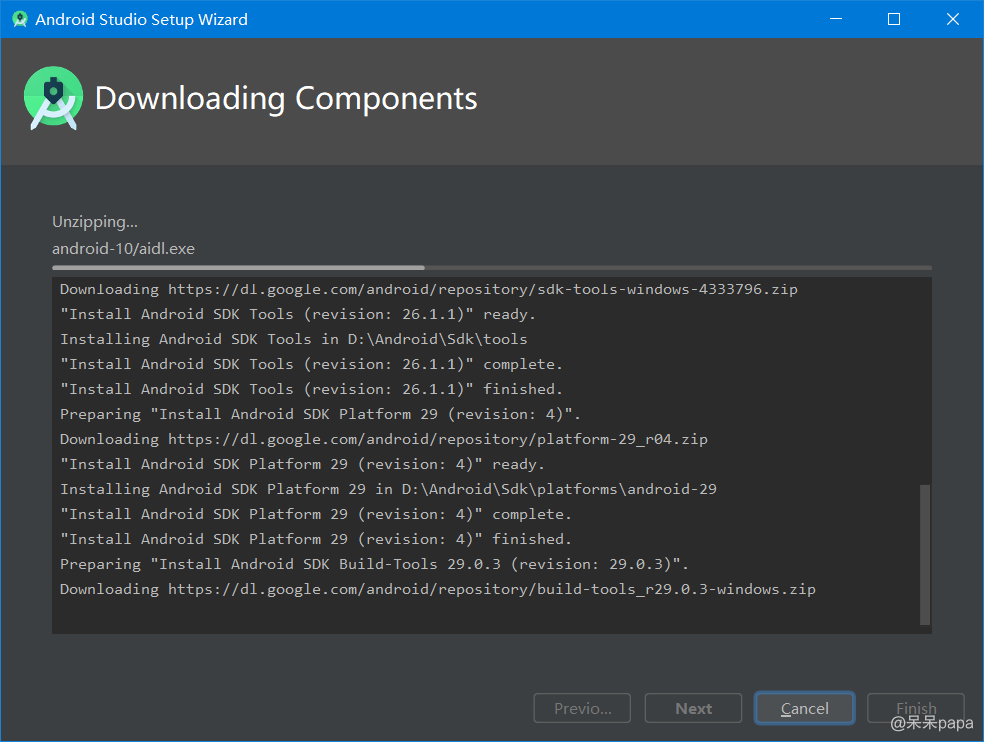Viewport: 984px width, 742px height.
Task: Click the unzipping progress bar
Action: [491, 268]
